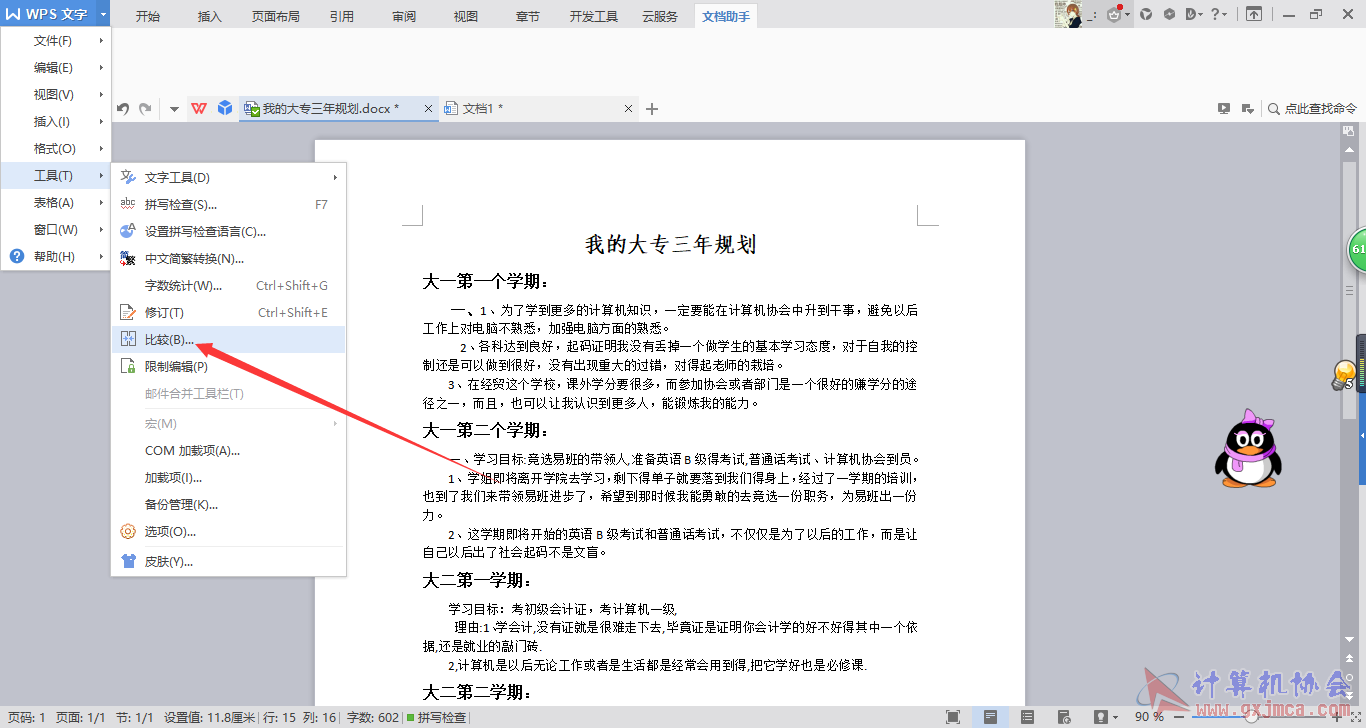Click the QQ penguin mascot
The height and width of the screenshot is (728, 1366).
[x=1248, y=448]
